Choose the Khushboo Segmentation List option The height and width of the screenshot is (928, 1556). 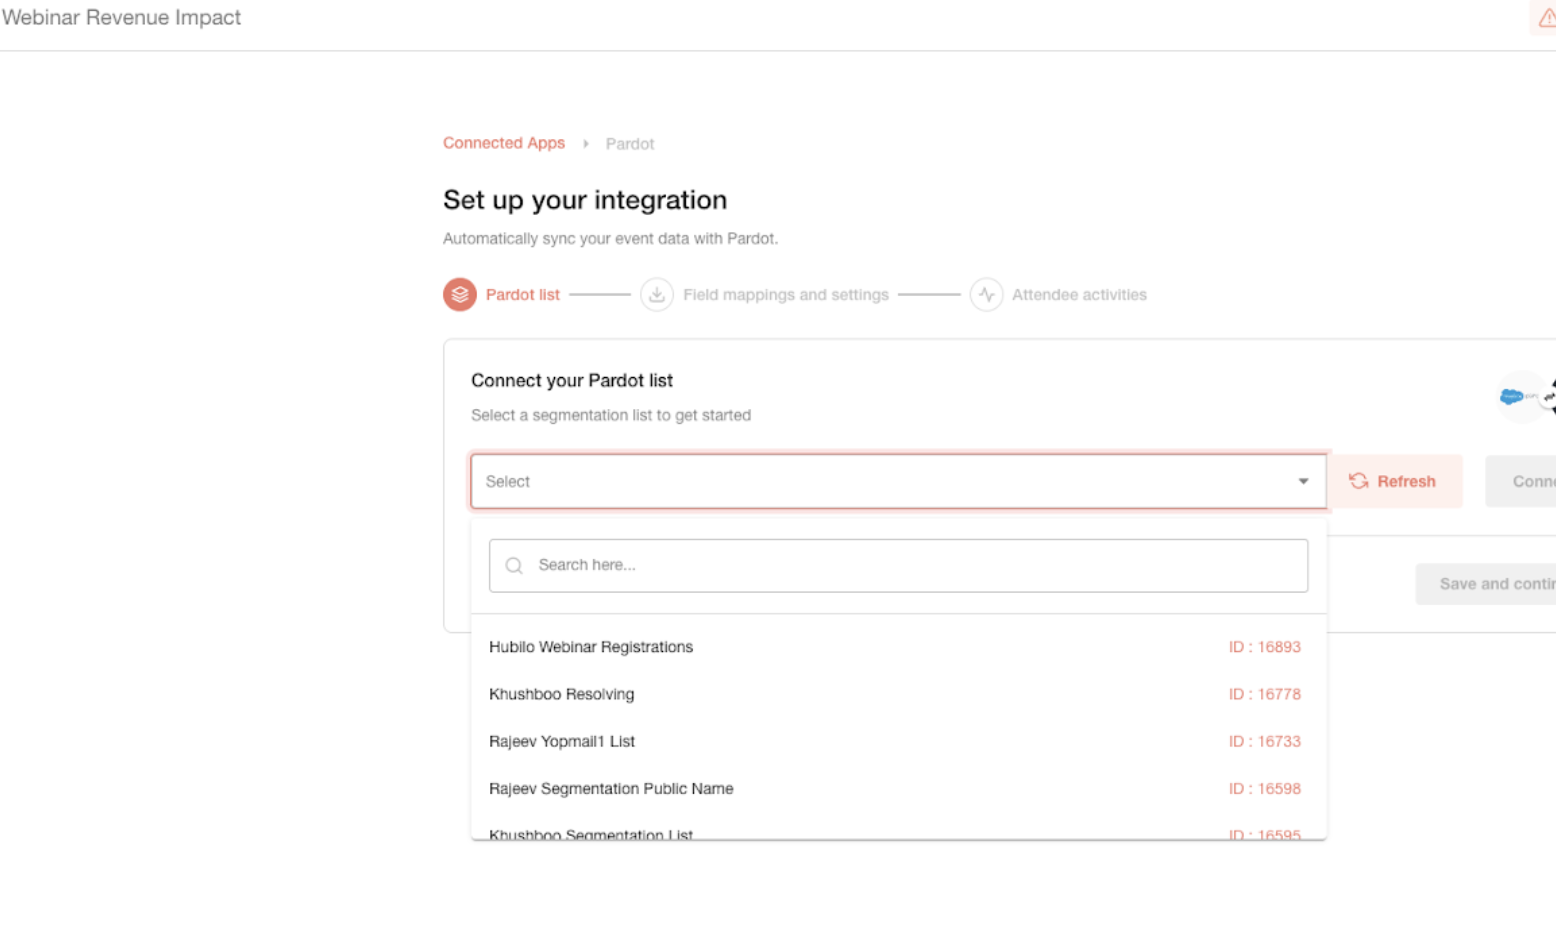(x=898, y=830)
